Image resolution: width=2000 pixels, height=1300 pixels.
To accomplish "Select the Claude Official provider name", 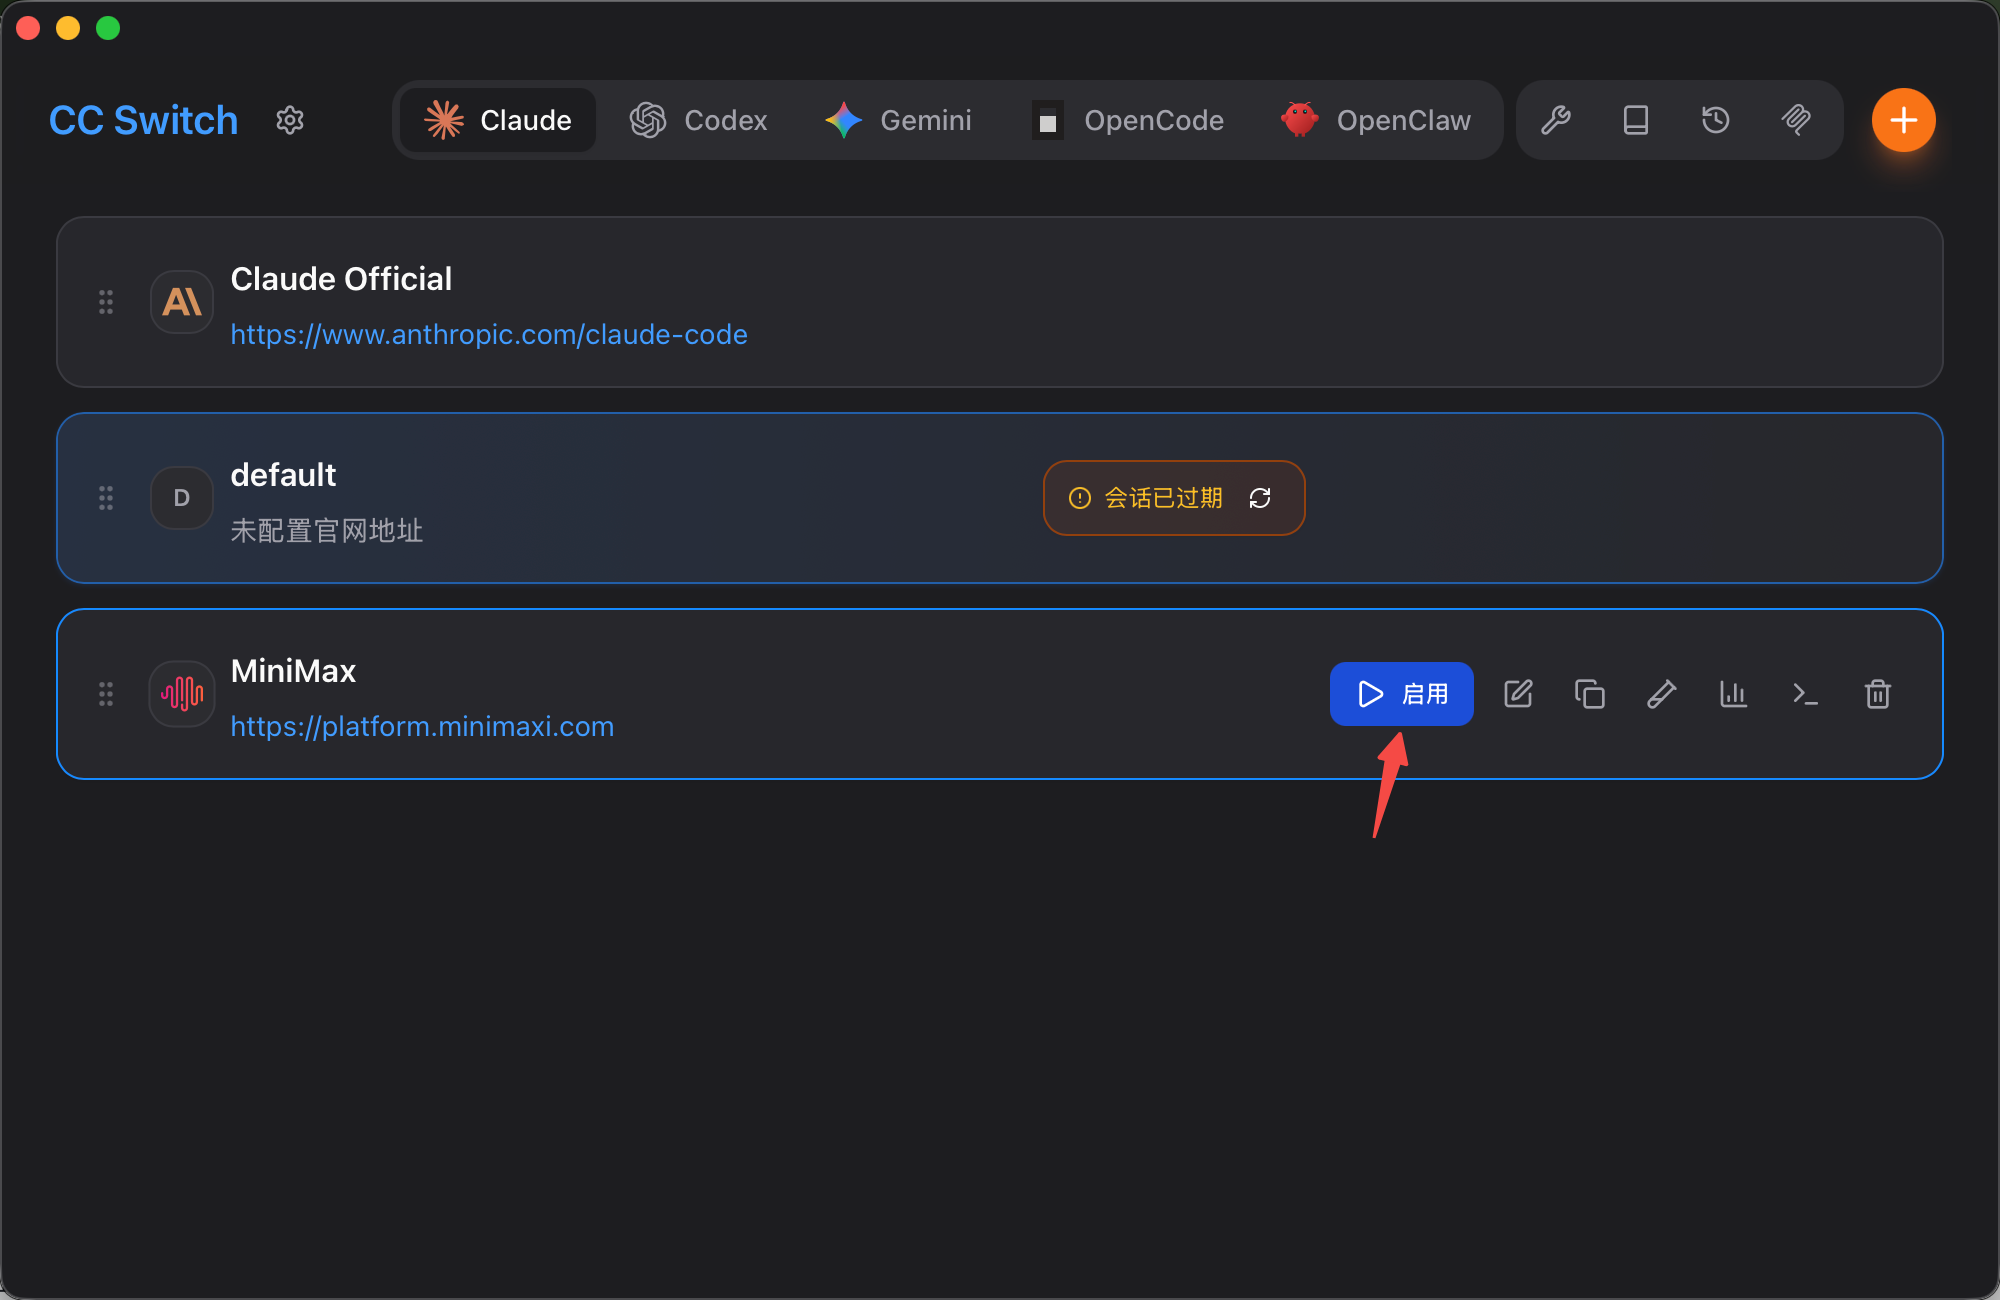I will point(341,279).
